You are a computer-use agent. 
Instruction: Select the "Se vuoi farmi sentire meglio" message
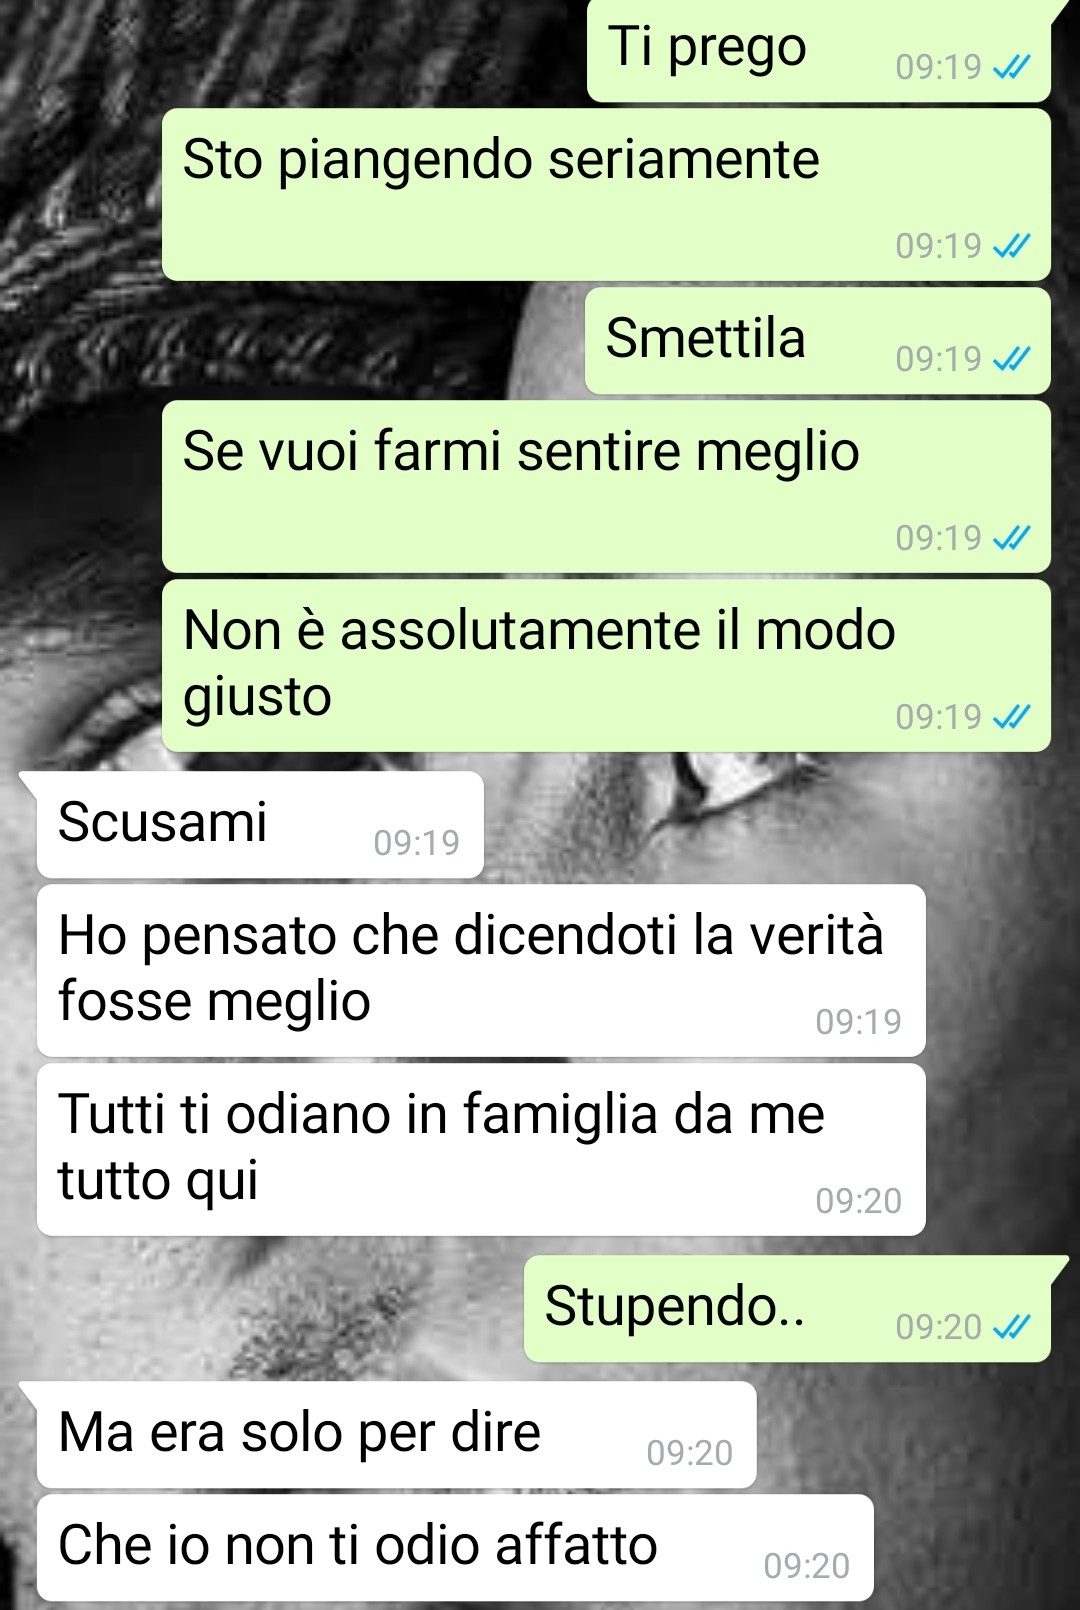coord(606,487)
